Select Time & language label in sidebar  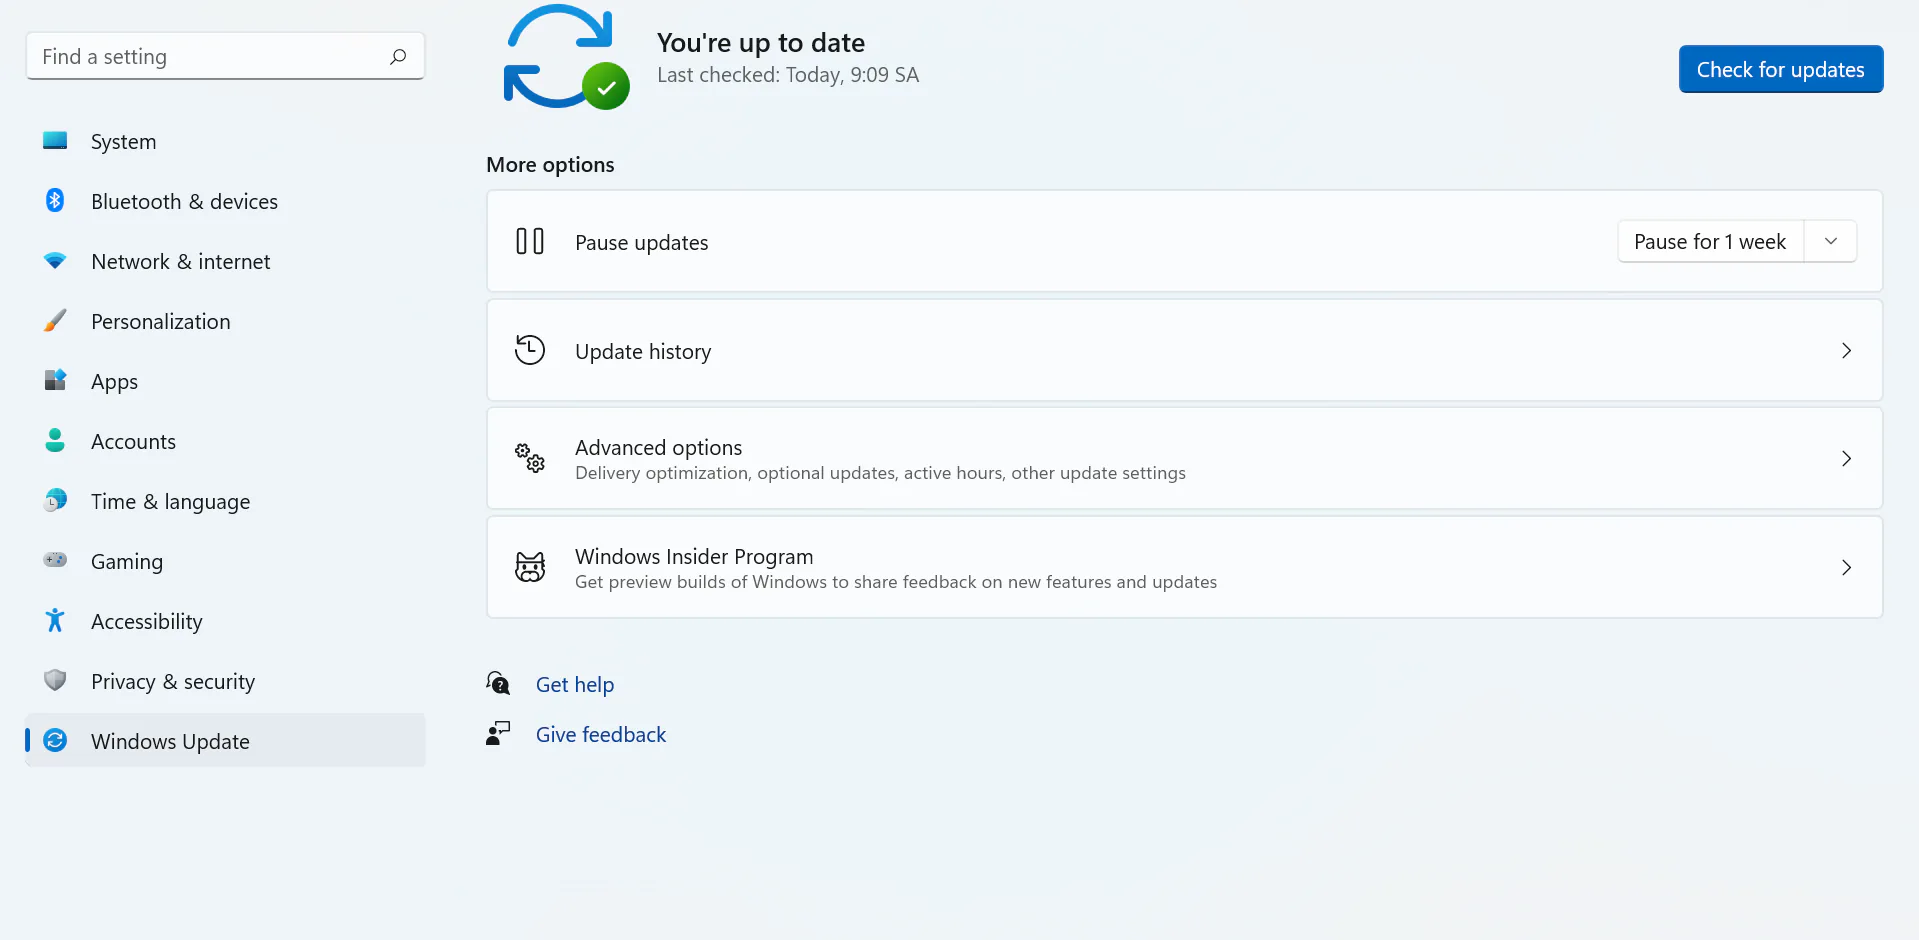pos(171,501)
